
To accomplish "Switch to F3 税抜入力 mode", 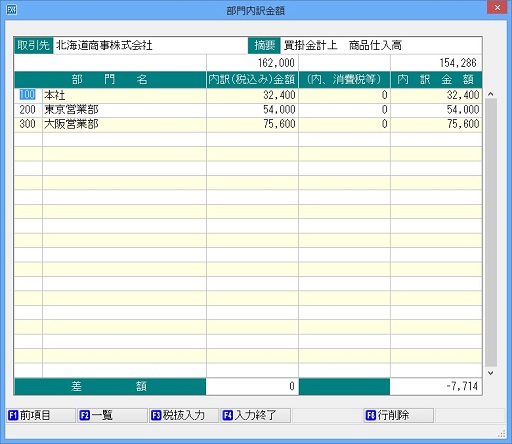I will coord(184,415).
